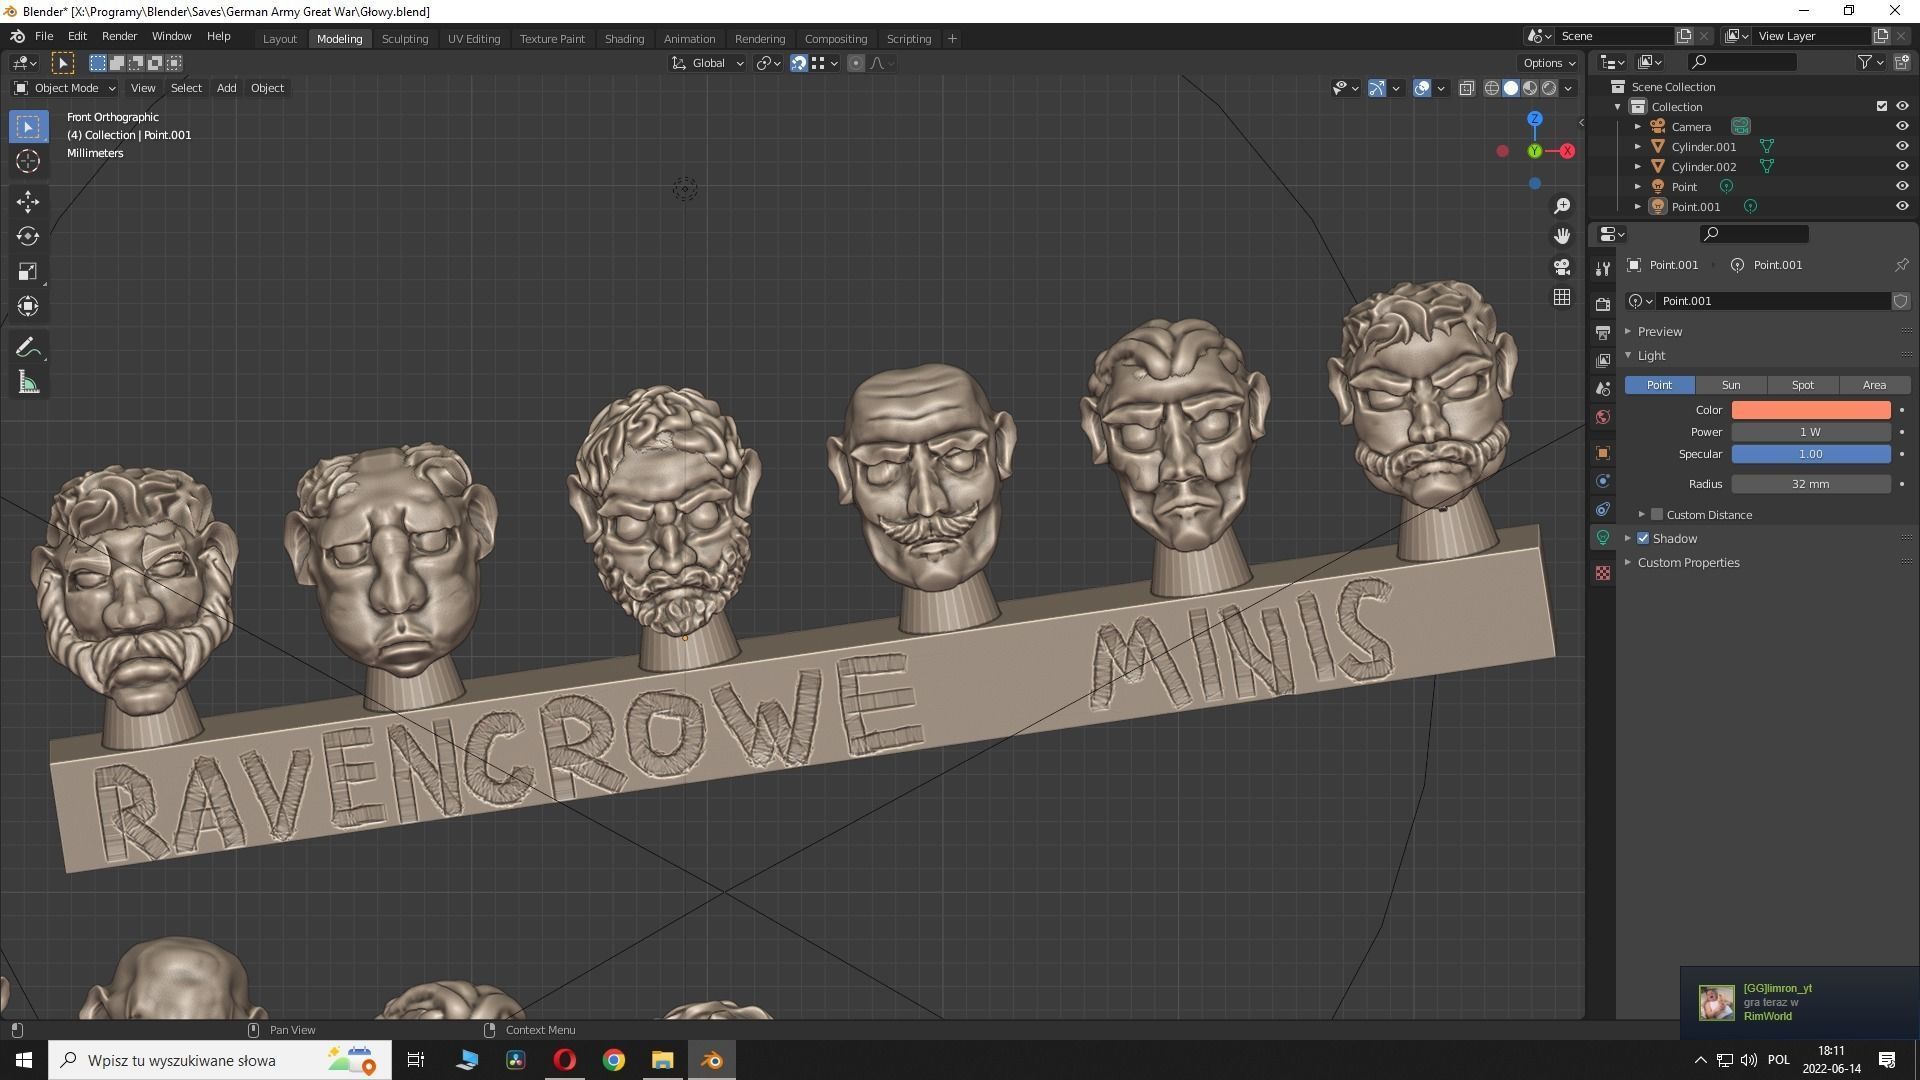1920x1080 pixels.
Task: Toggle the Snap magnet
Action: coord(799,63)
